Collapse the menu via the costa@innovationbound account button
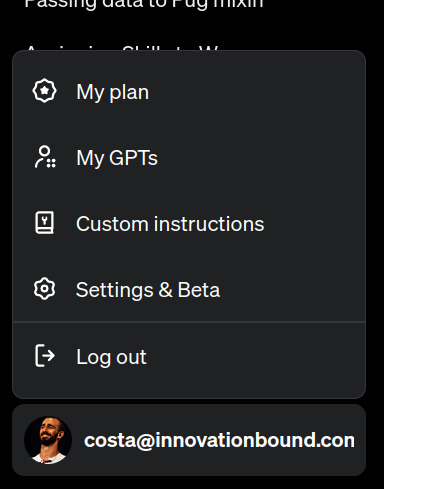The height and width of the screenshot is (489, 446). click(x=189, y=440)
